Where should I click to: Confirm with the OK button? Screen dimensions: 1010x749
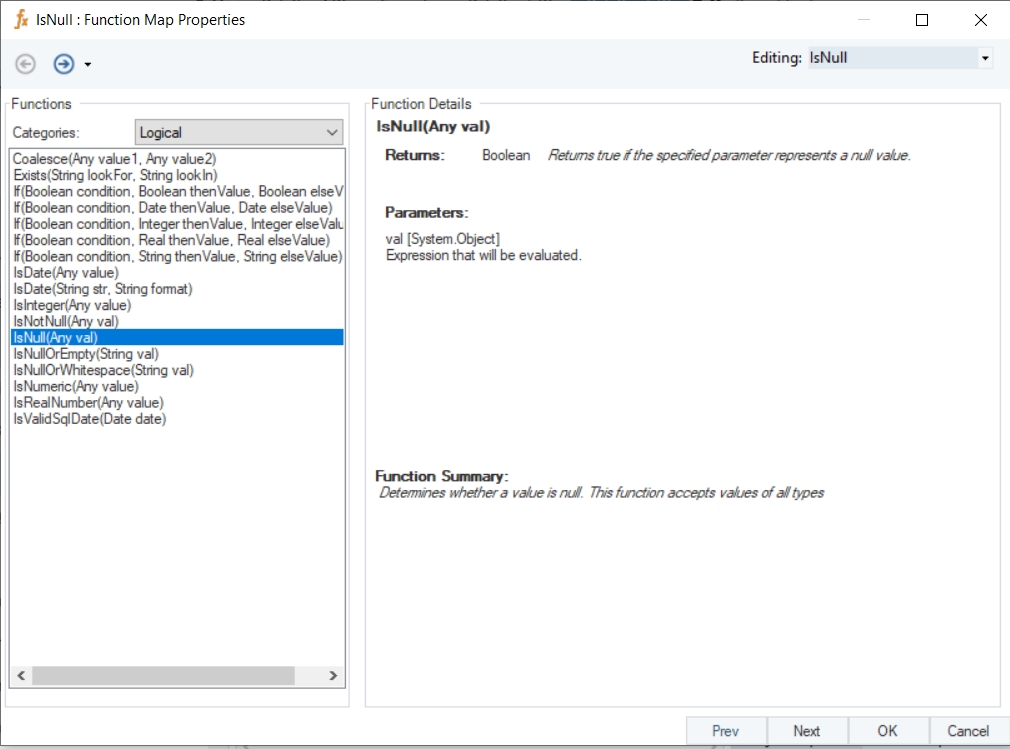[x=887, y=731]
